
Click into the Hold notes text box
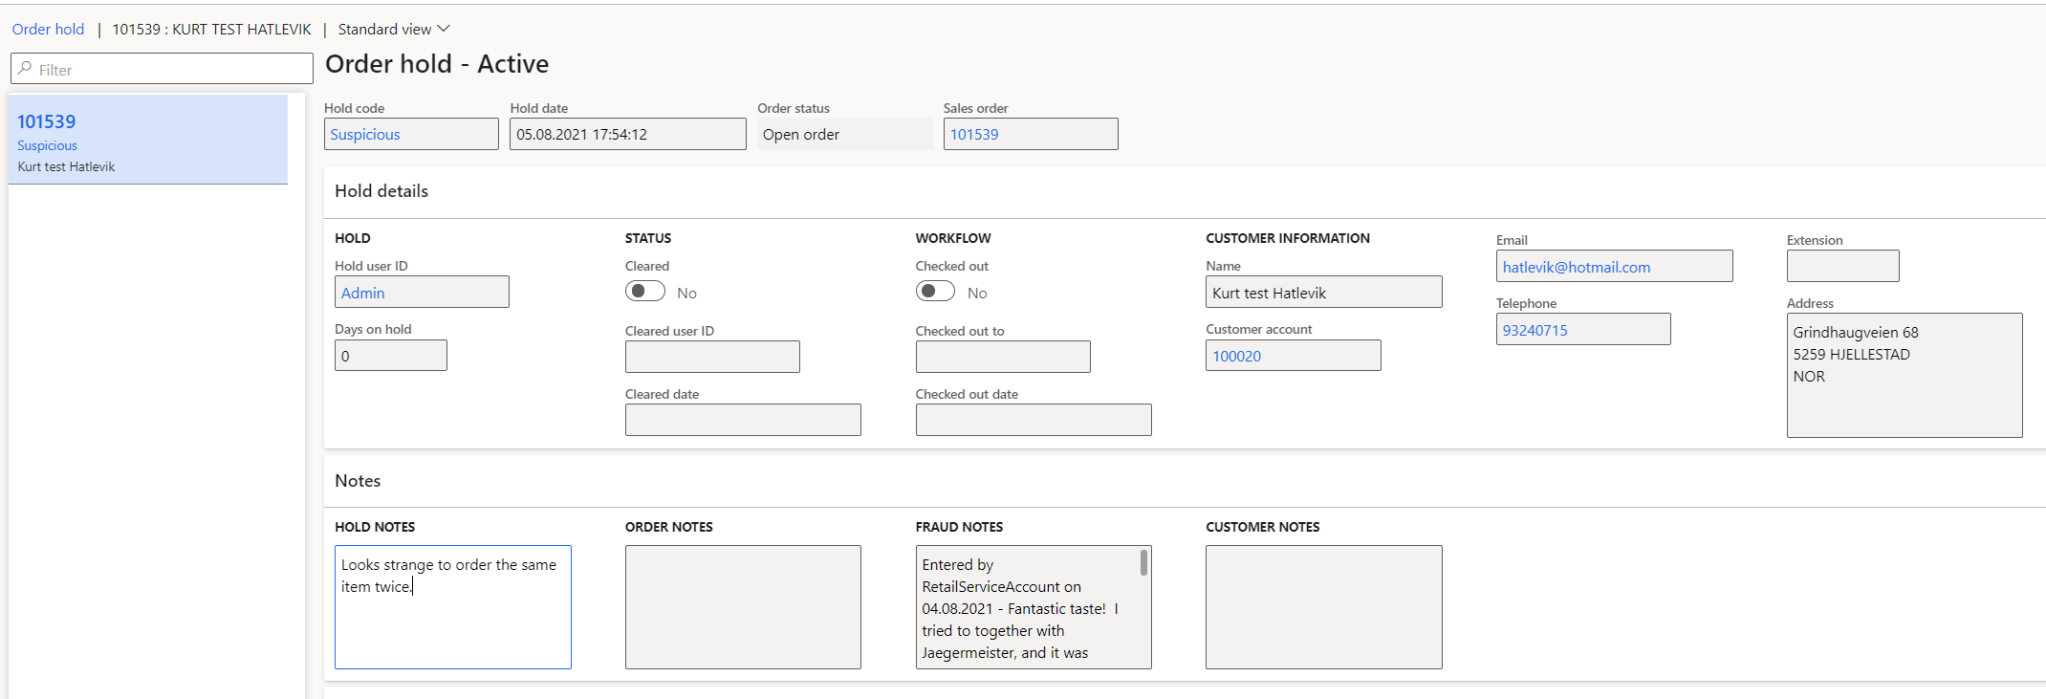click(x=452, y=620)
